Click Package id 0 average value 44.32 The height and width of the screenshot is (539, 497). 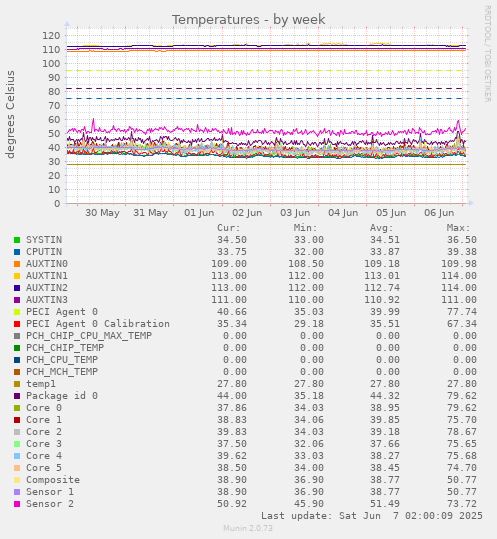[385, 396]
